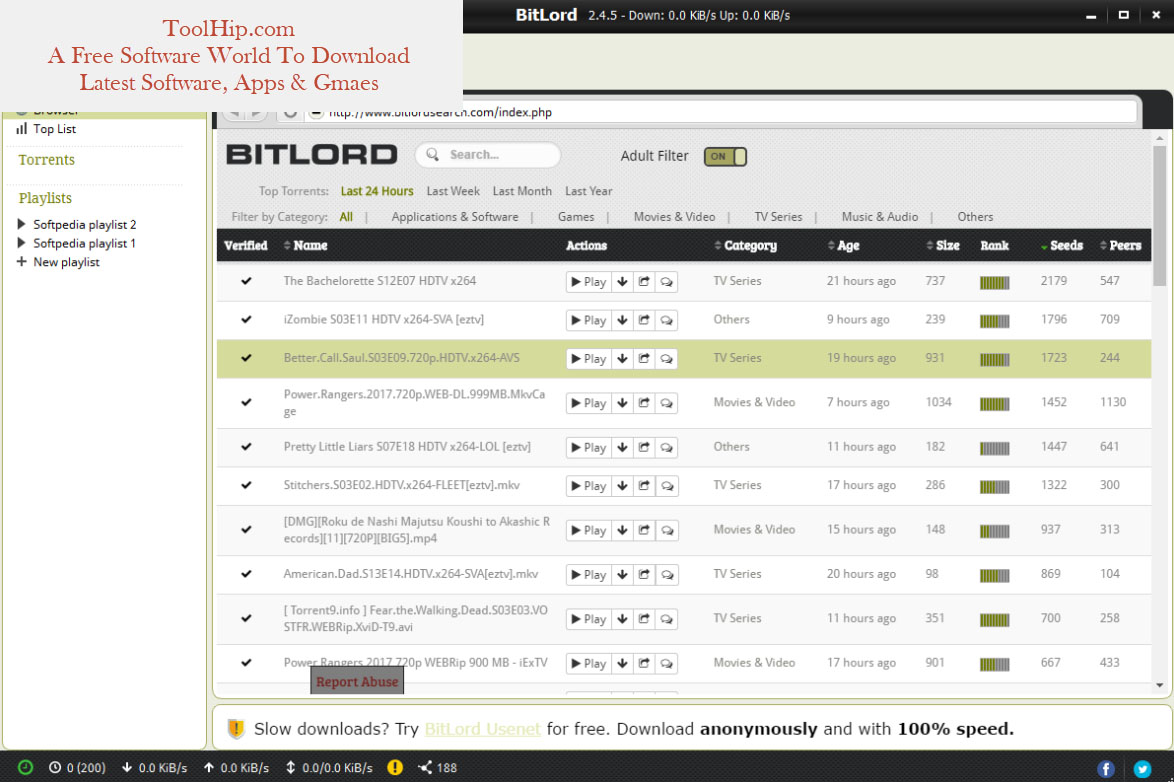Download Better.Call.Saul.S03E09 via arrow icon
Image resolution: width=1174 pixels, height=782 pixels.
point(622,359)
